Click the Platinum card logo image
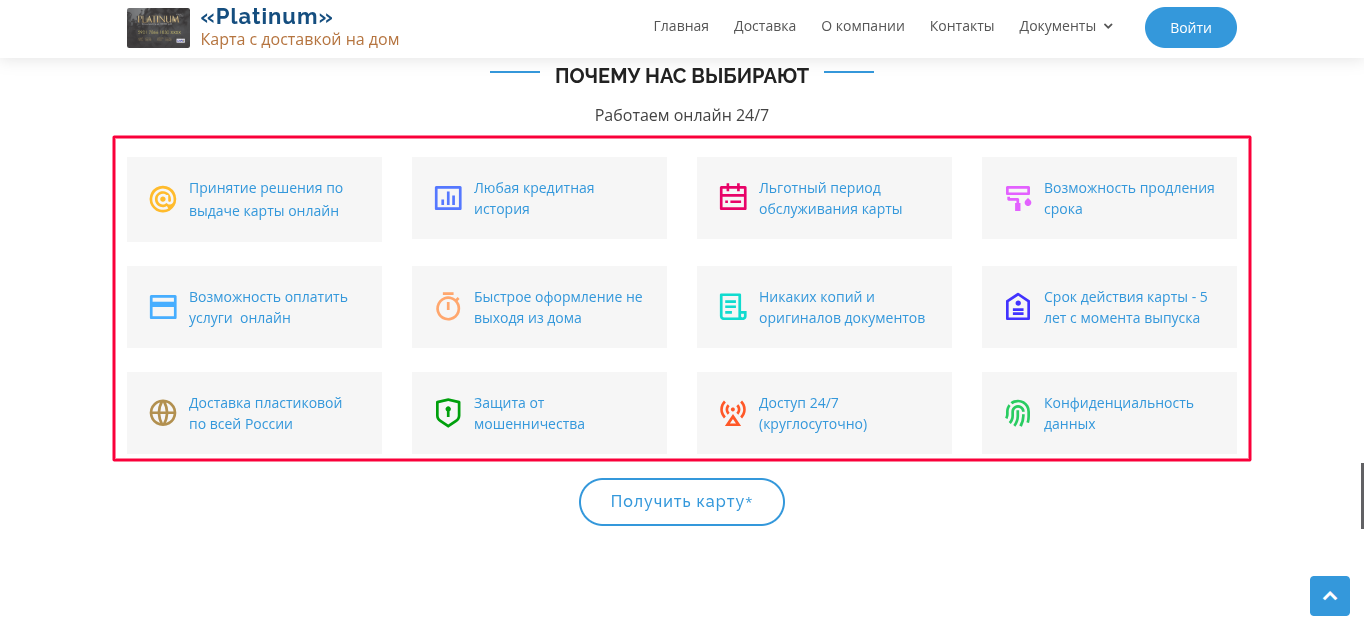Image resolution: width=1364 pixels, height=630 pixels. click(158, 28)
